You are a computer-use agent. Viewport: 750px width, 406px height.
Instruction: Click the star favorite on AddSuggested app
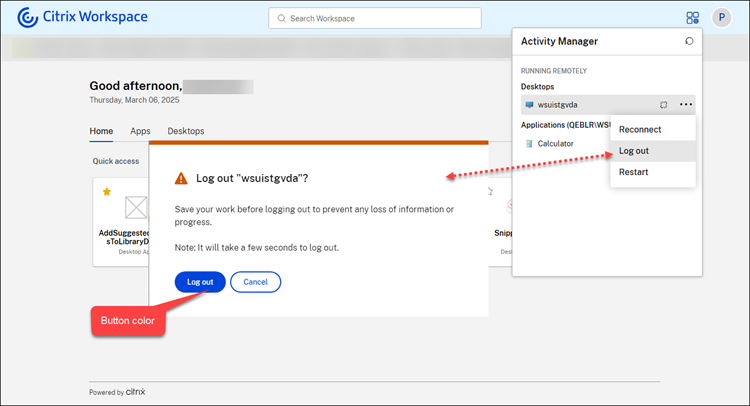point(107,192)
